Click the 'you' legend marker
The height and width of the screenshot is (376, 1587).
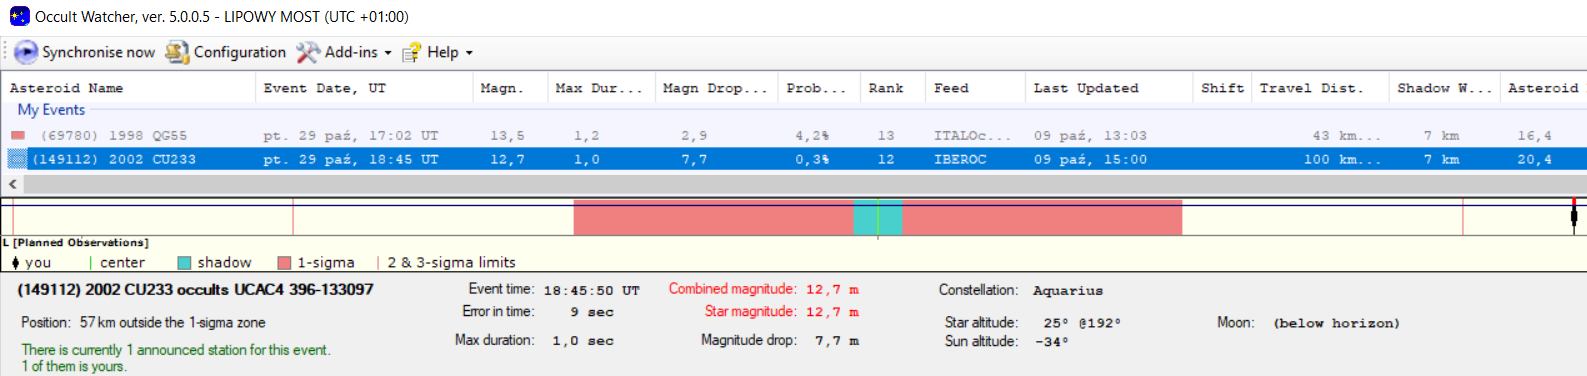point(15,263)
